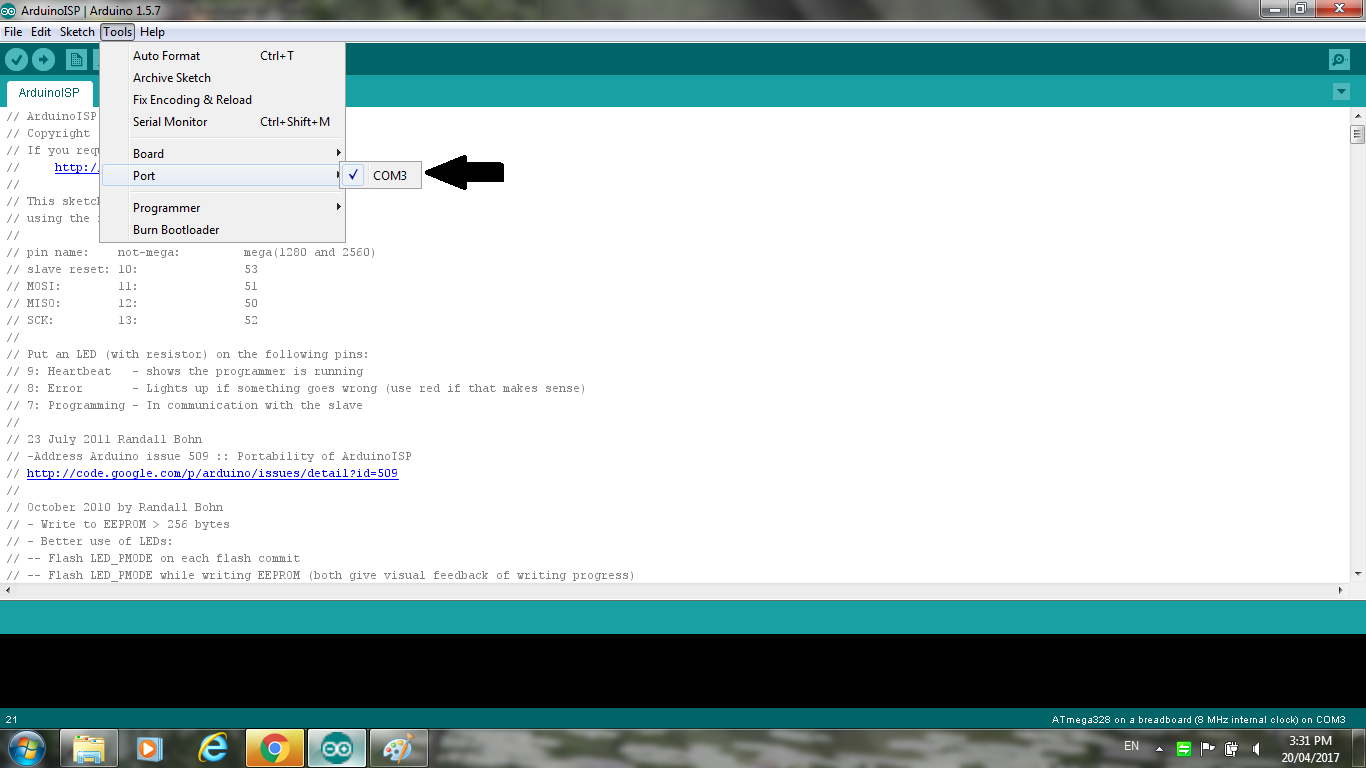Launch Serial Monitor from Tools menu
1366x768 pixels.
point(222,122)
